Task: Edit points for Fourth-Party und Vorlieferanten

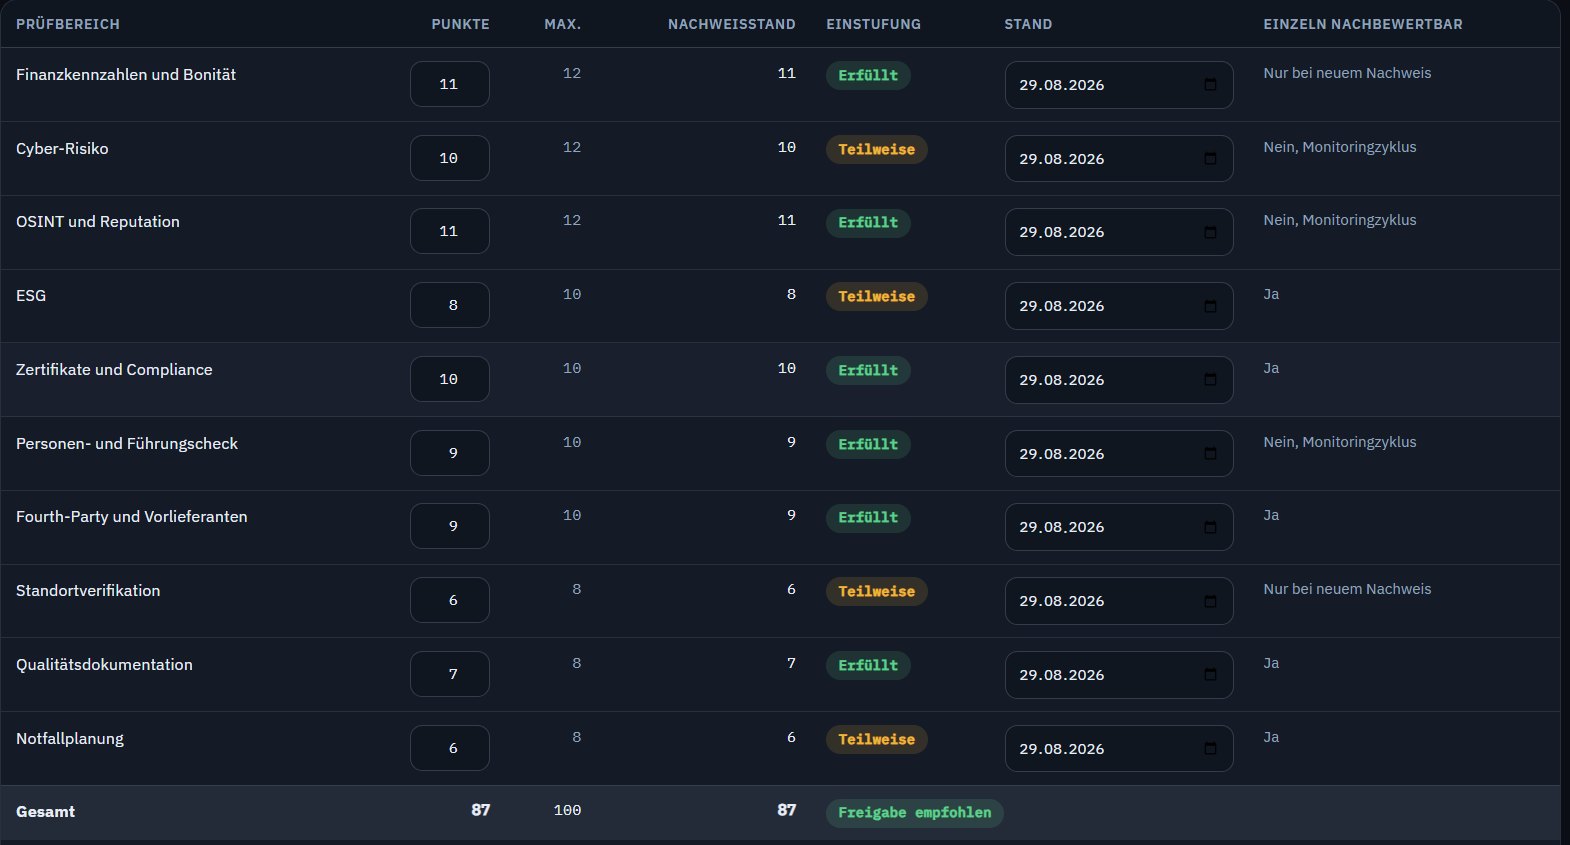Action: 450,526
